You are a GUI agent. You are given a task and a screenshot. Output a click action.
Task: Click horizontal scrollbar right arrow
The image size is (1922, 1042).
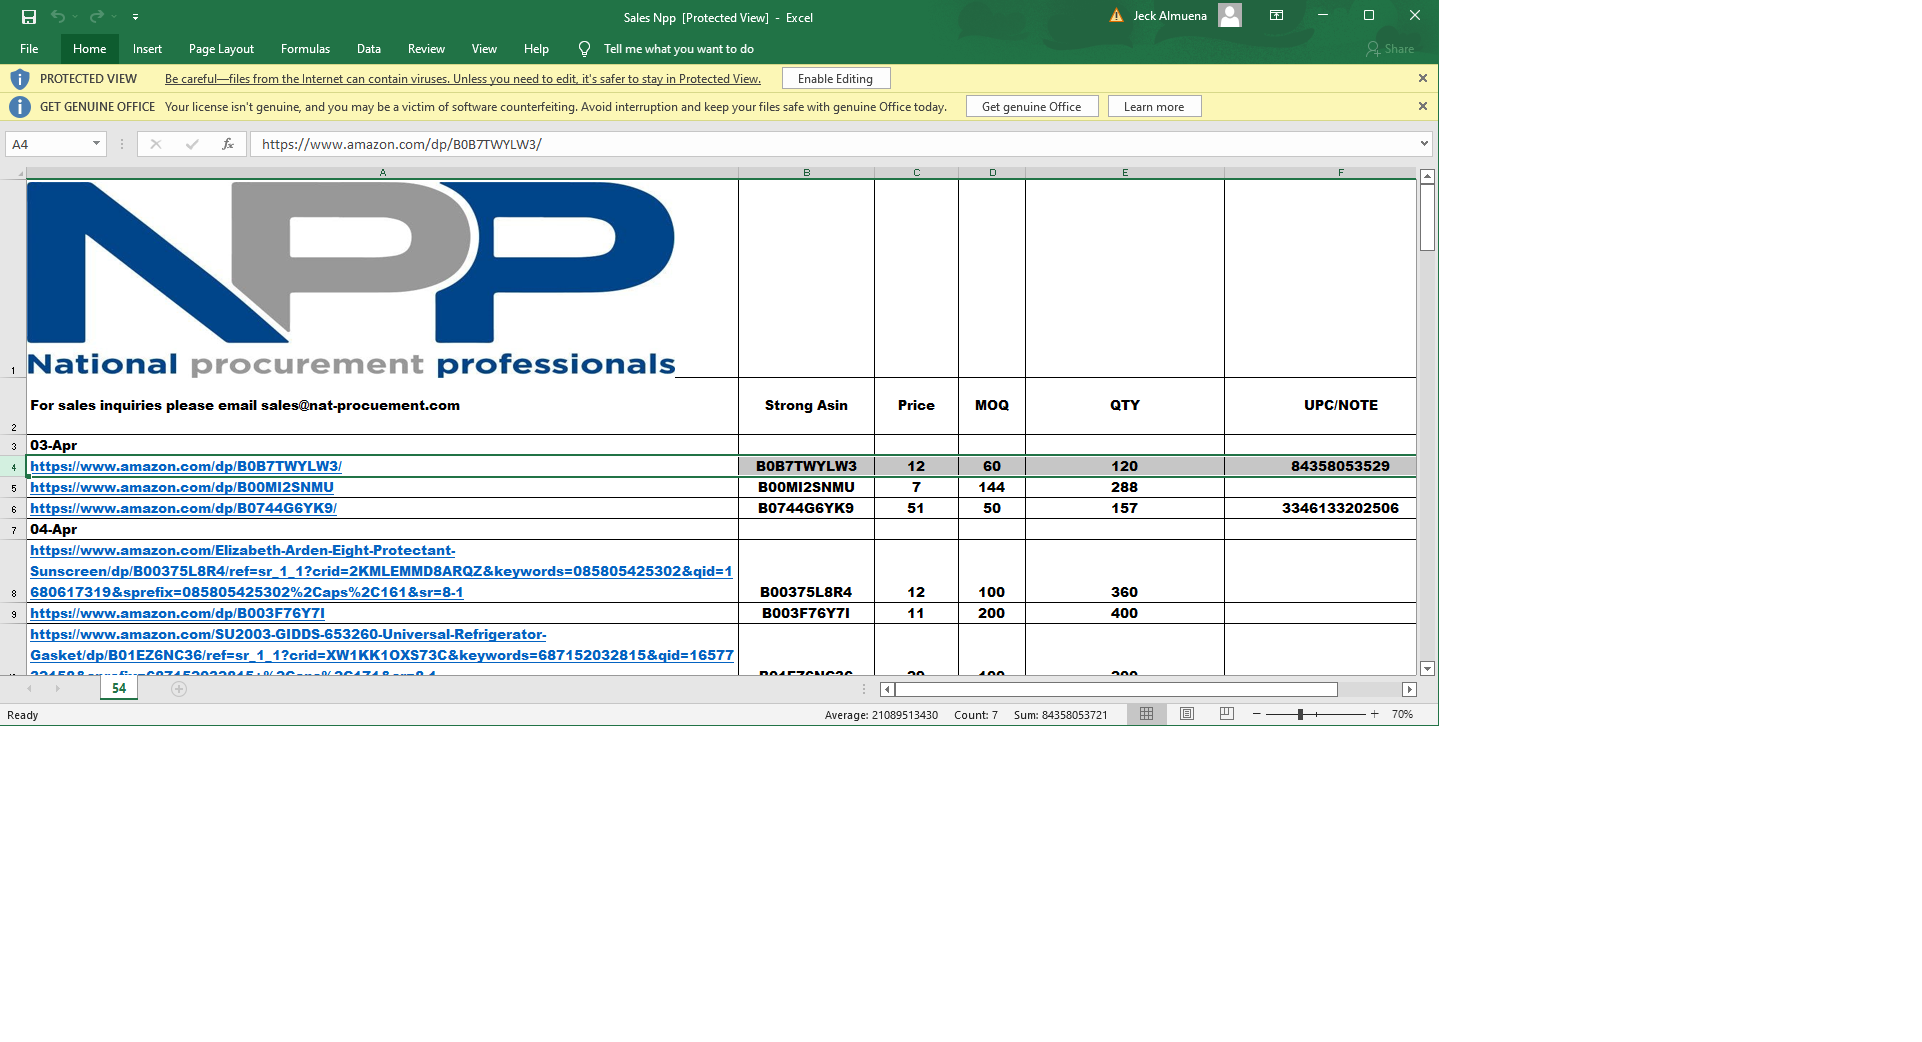pyautogui.click(x=1409, y=689)
